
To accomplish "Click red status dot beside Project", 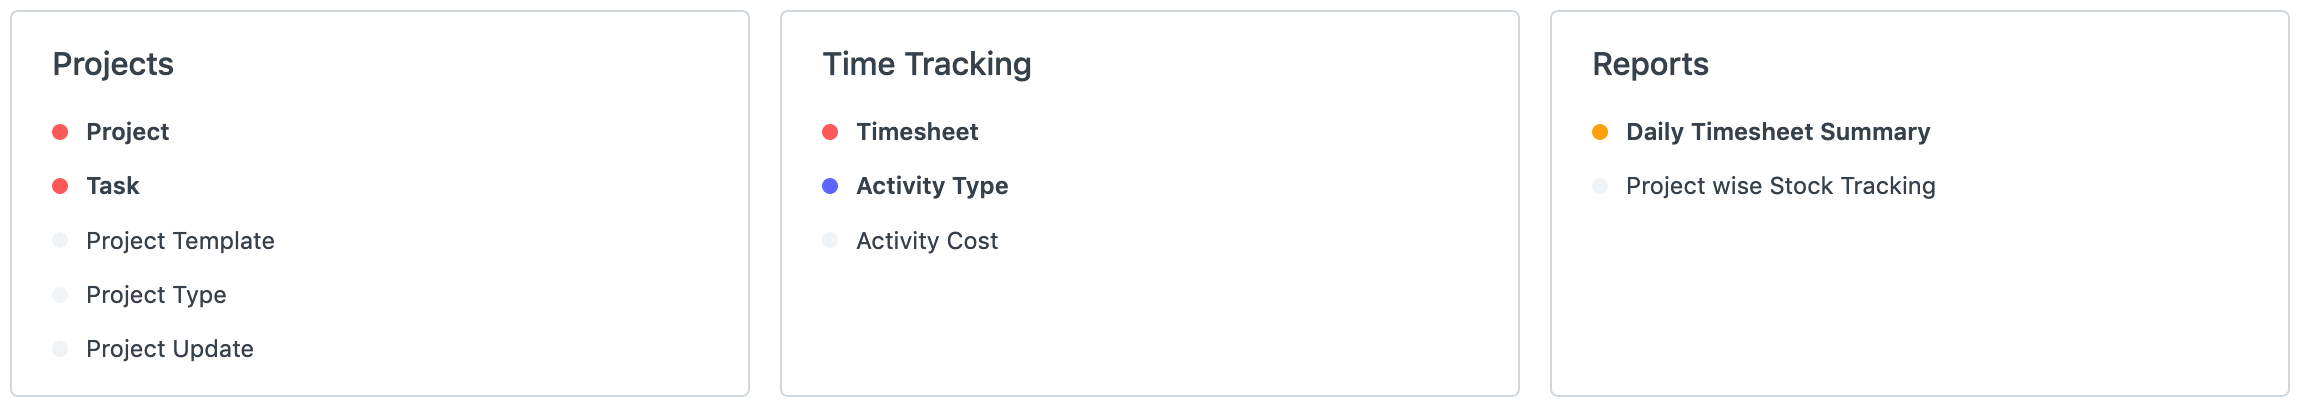I will click(60, 132).
